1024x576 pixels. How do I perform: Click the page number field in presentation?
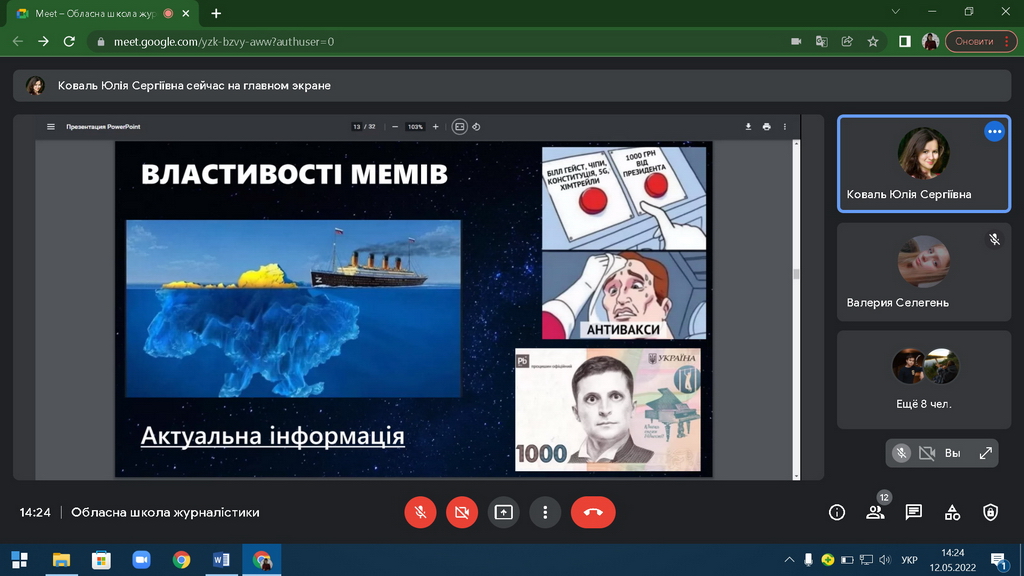click(x=357, y=127)
